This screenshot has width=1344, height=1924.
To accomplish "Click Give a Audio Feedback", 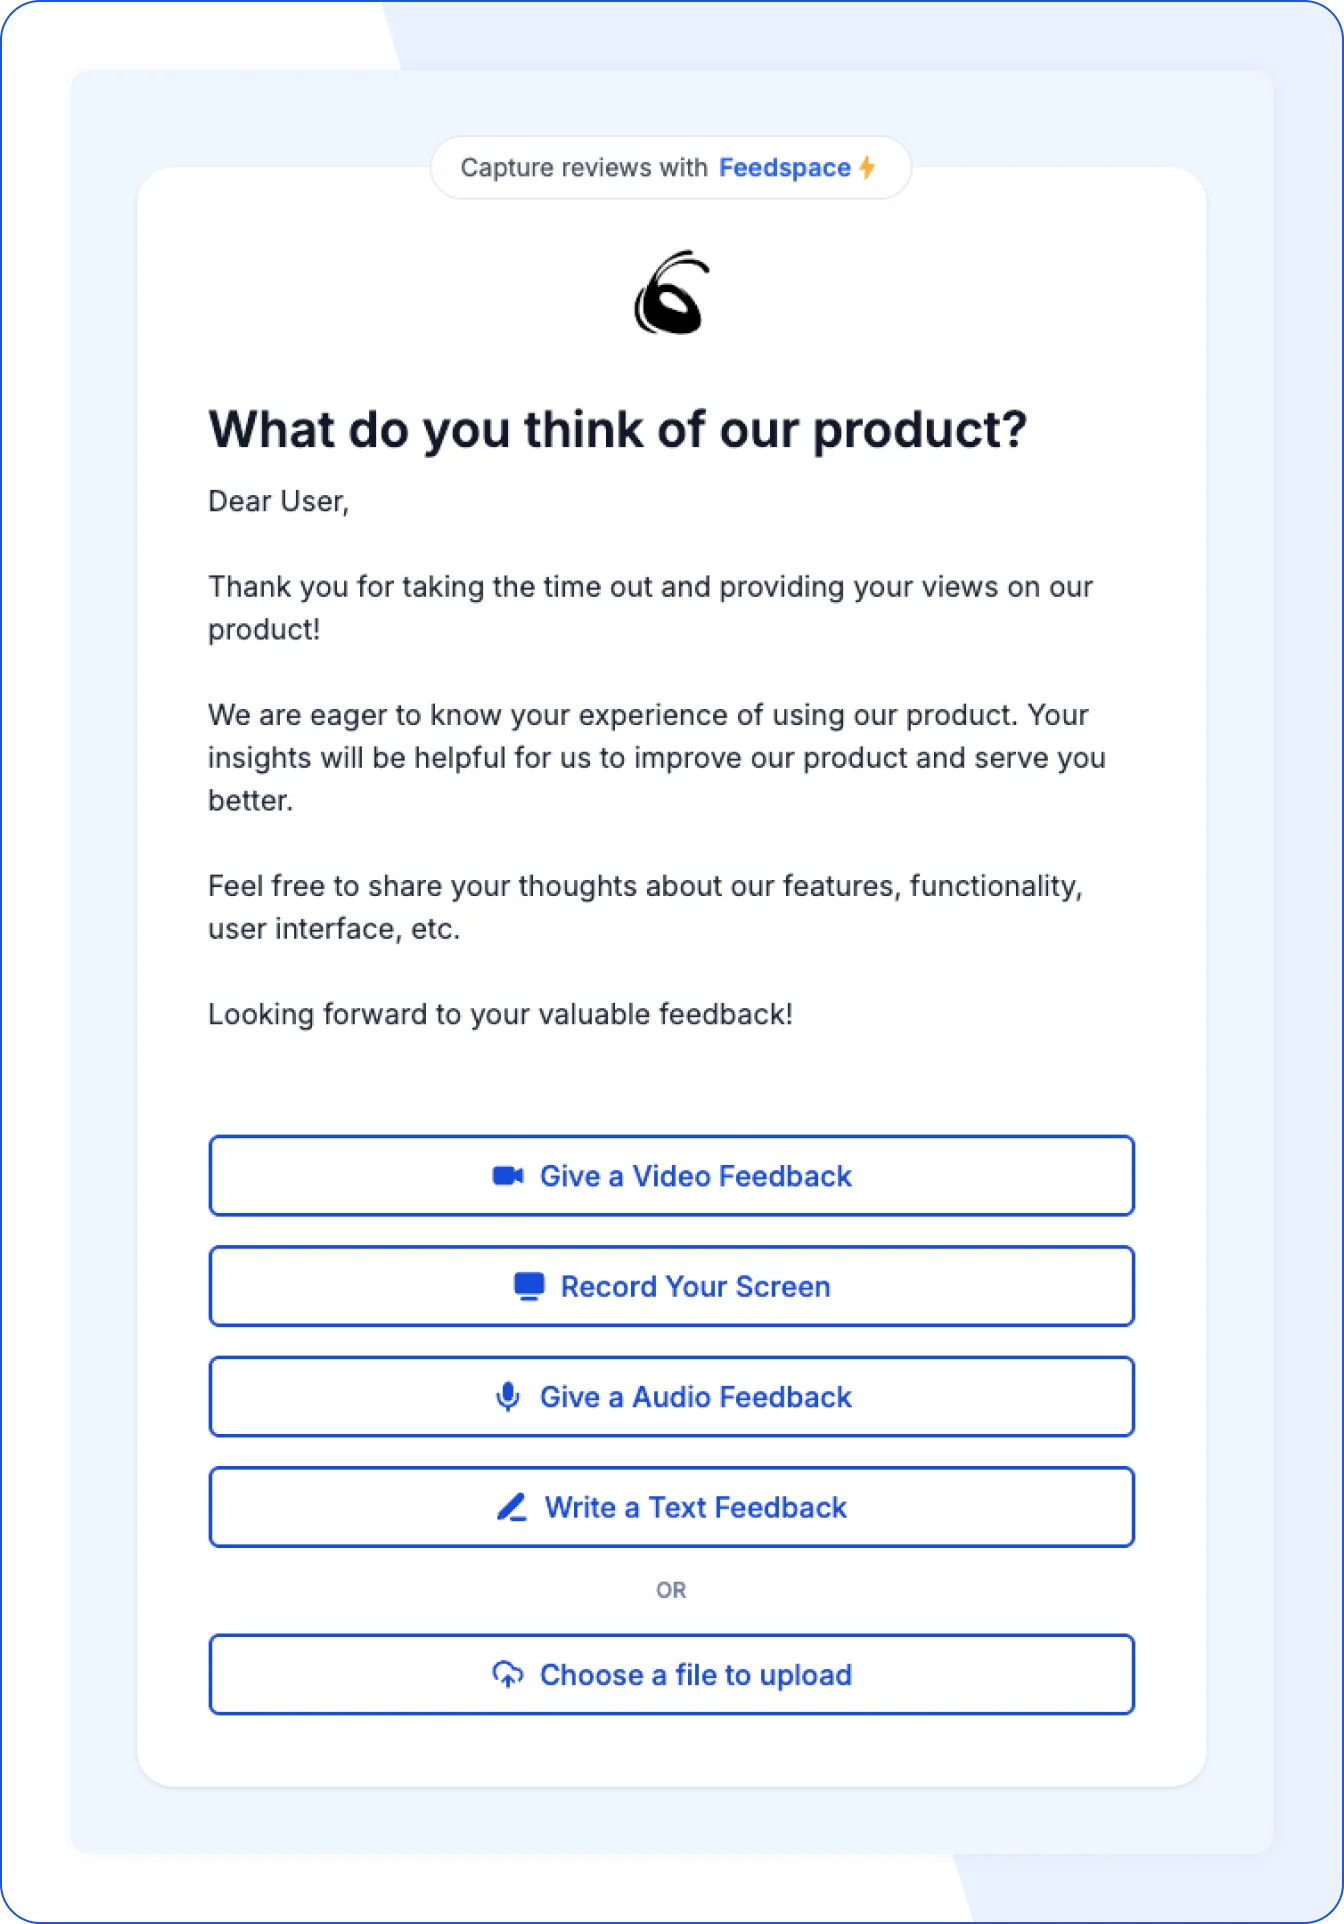I will (672, 1396).
